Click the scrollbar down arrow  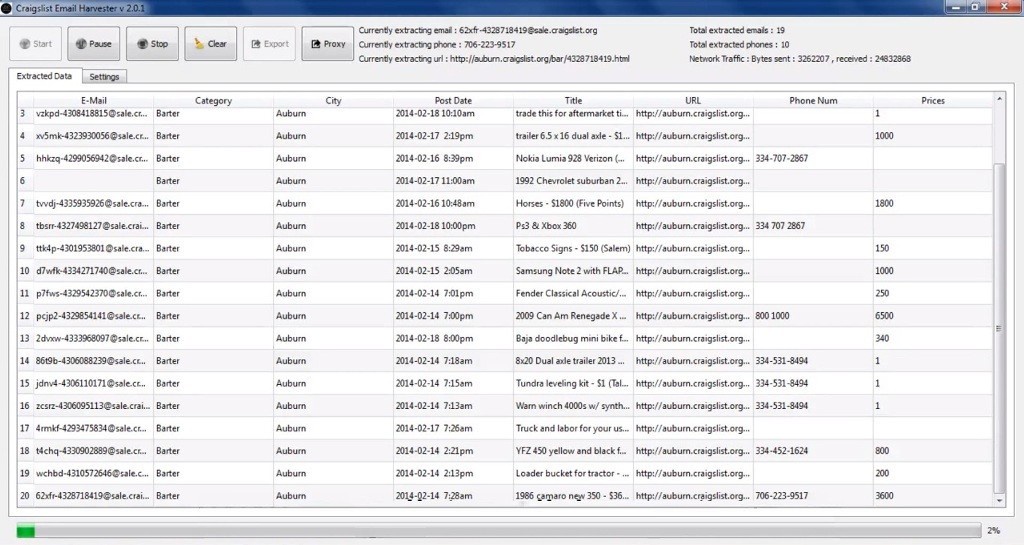tap(999, 501)
